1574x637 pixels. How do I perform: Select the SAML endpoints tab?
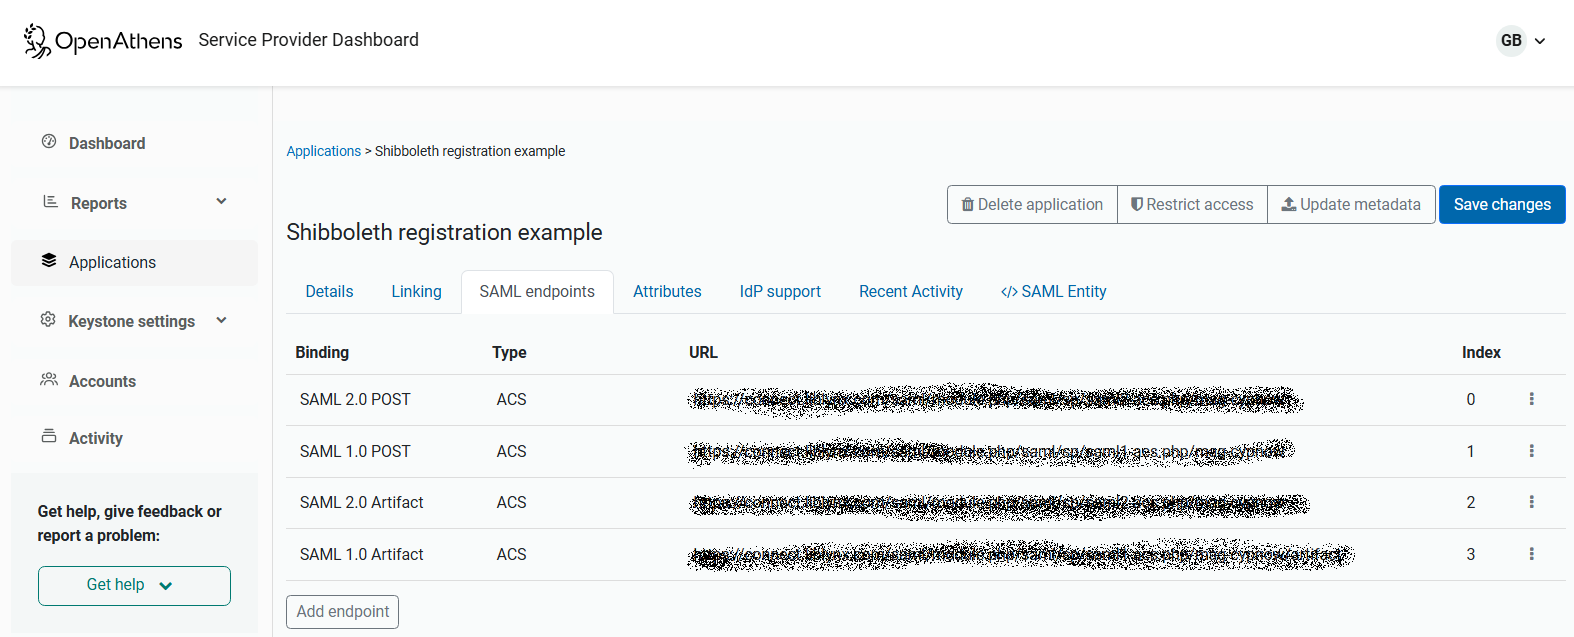coord(537,291)
